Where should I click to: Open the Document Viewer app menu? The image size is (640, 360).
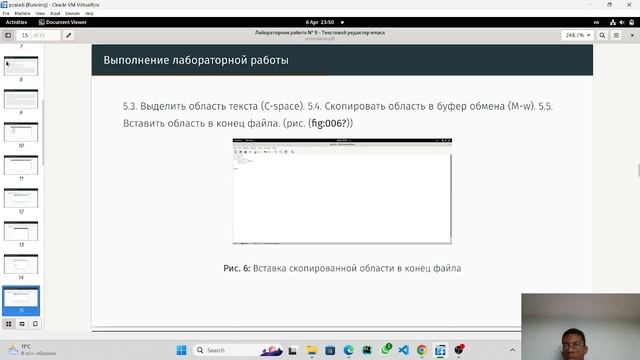[62, 22]
